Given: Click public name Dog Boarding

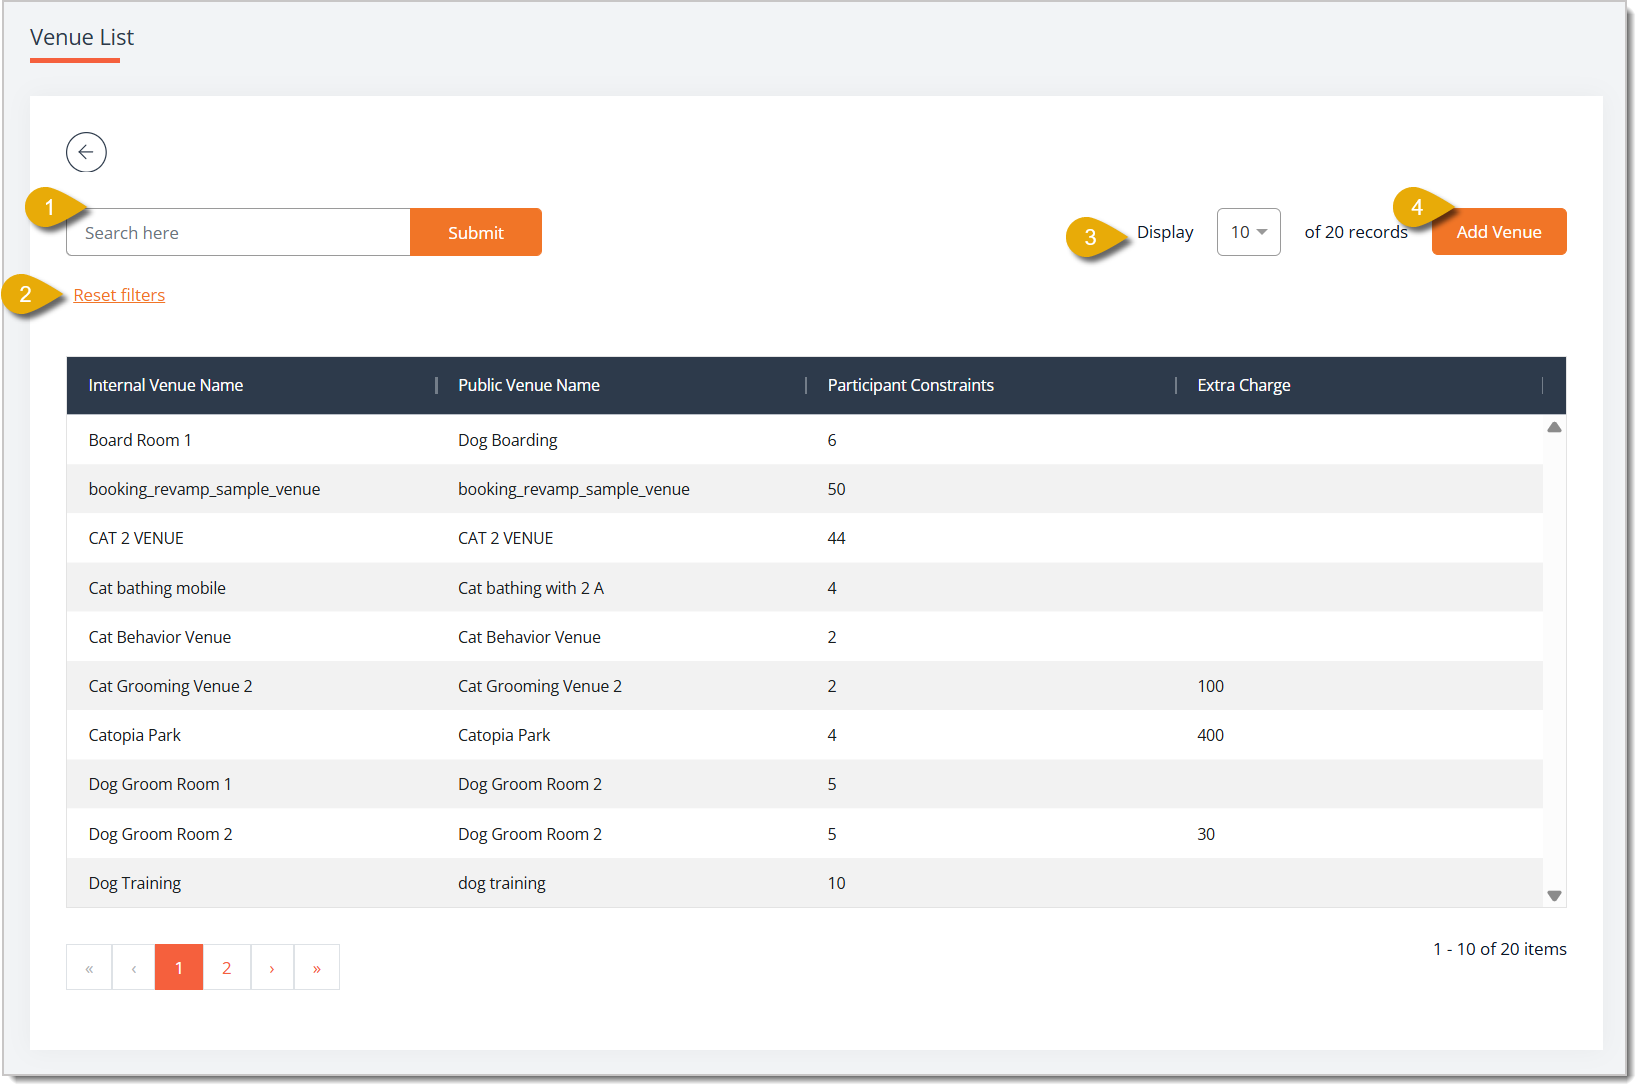Looking at the screenshot, I should click(508, 440).
